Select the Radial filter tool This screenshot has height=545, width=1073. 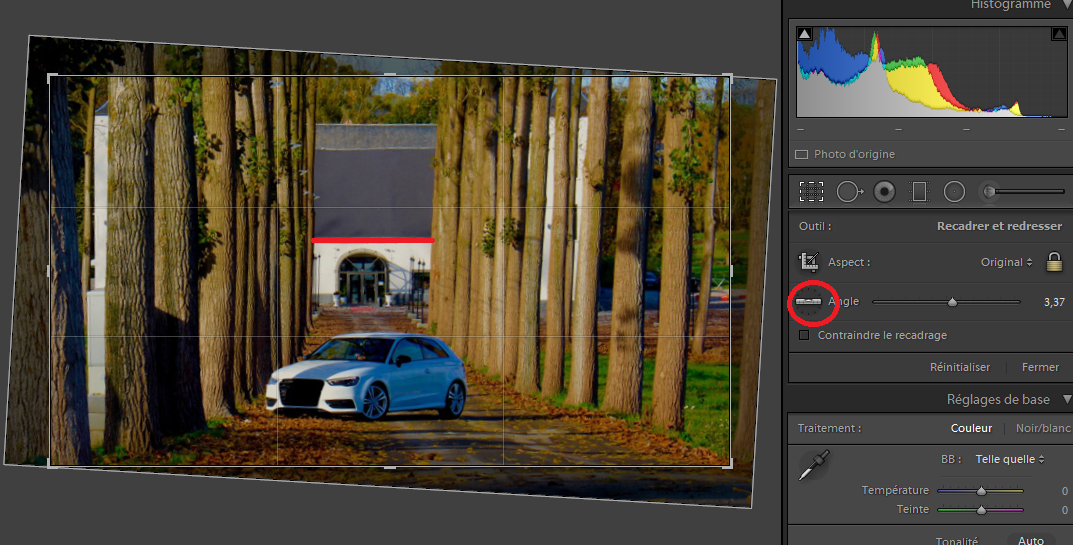[954, 191]
